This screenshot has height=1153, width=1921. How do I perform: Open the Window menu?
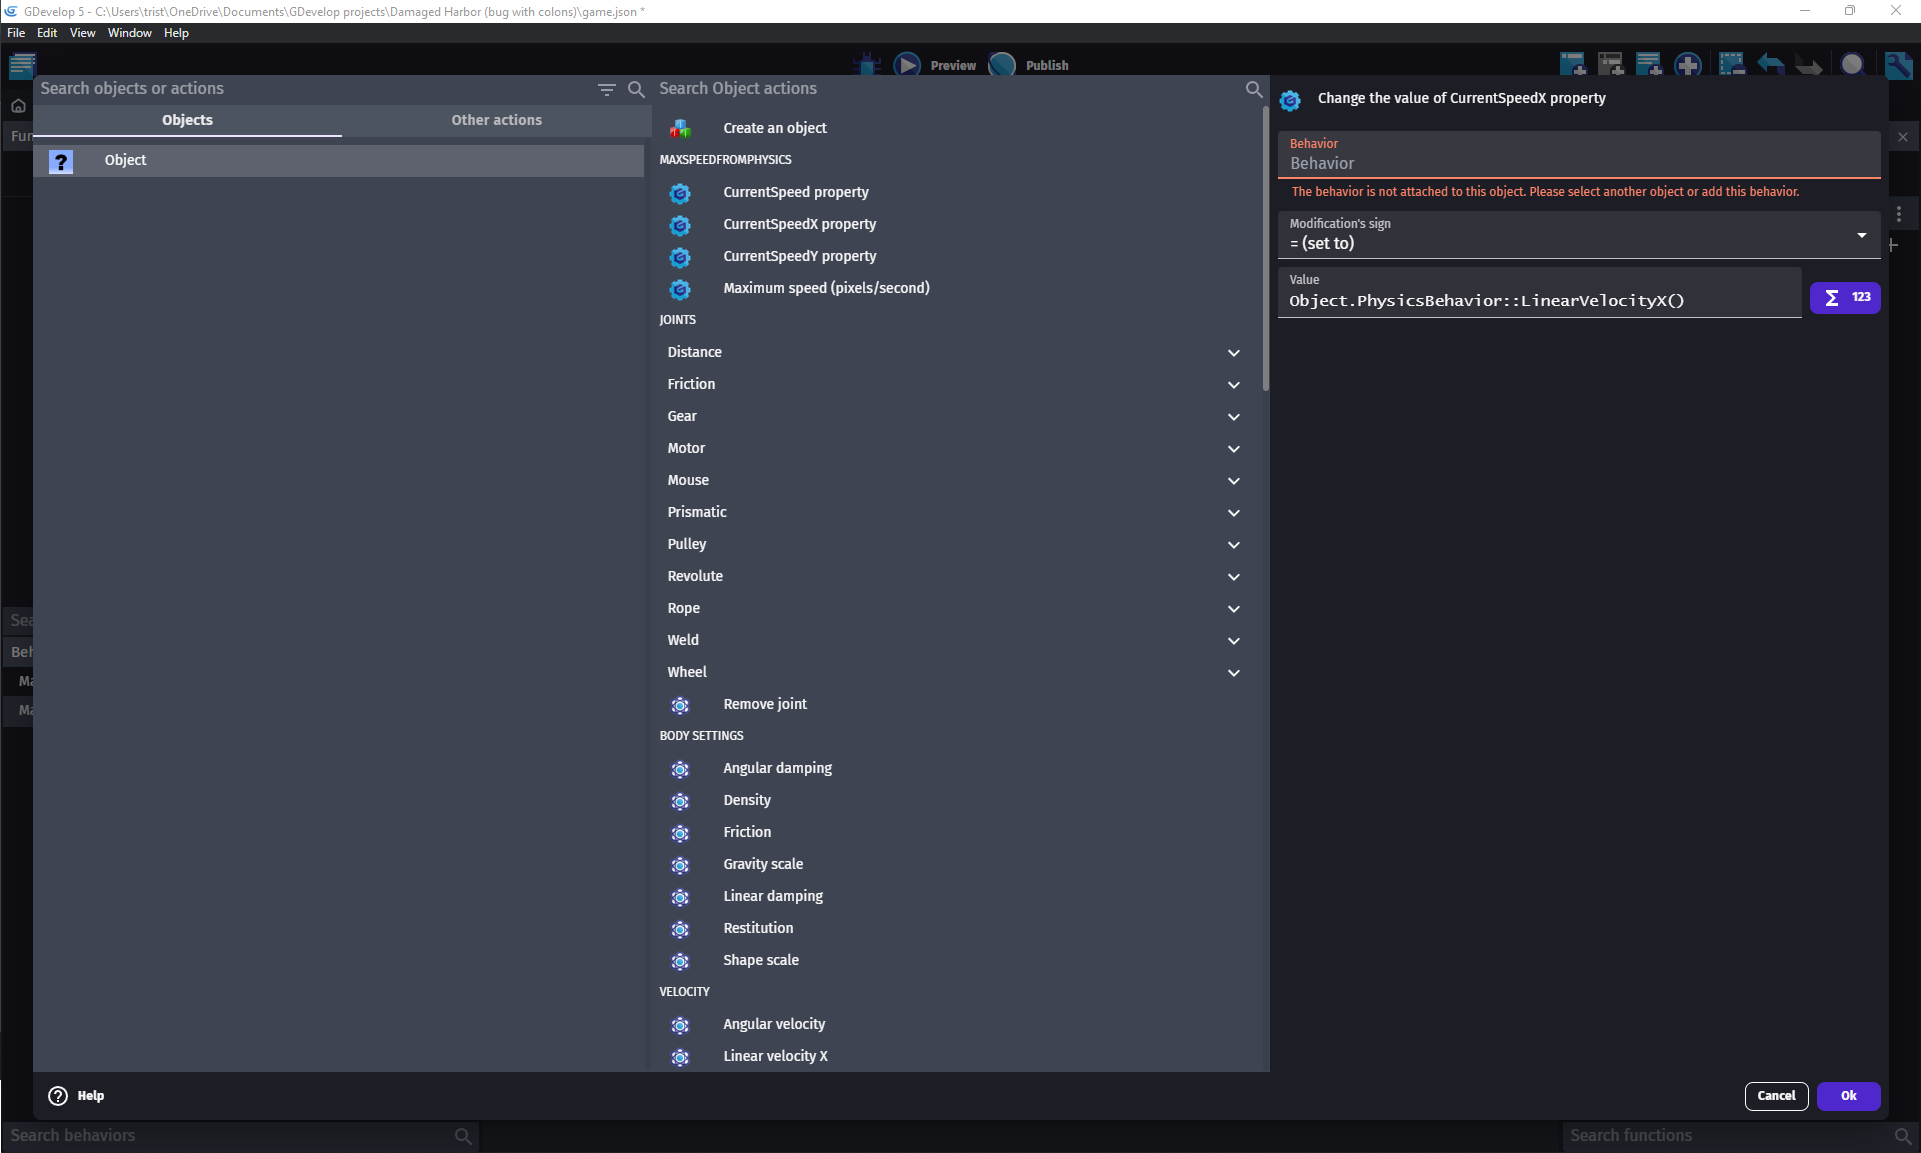[129, 33]
